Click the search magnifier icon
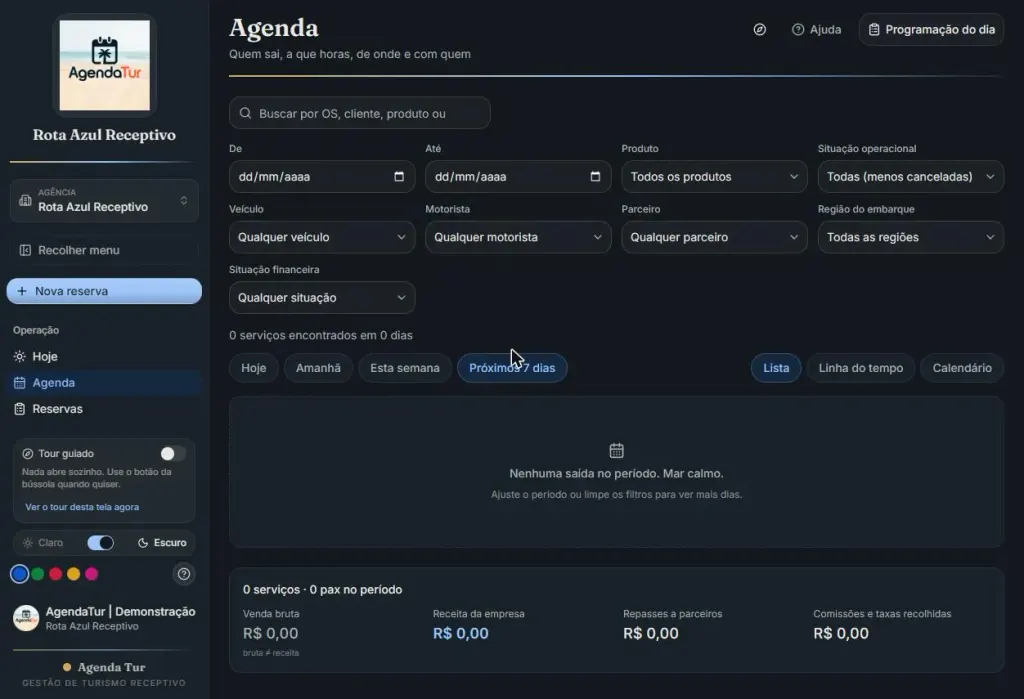This screenshot has width=1024, height=699. pos(246,113)
